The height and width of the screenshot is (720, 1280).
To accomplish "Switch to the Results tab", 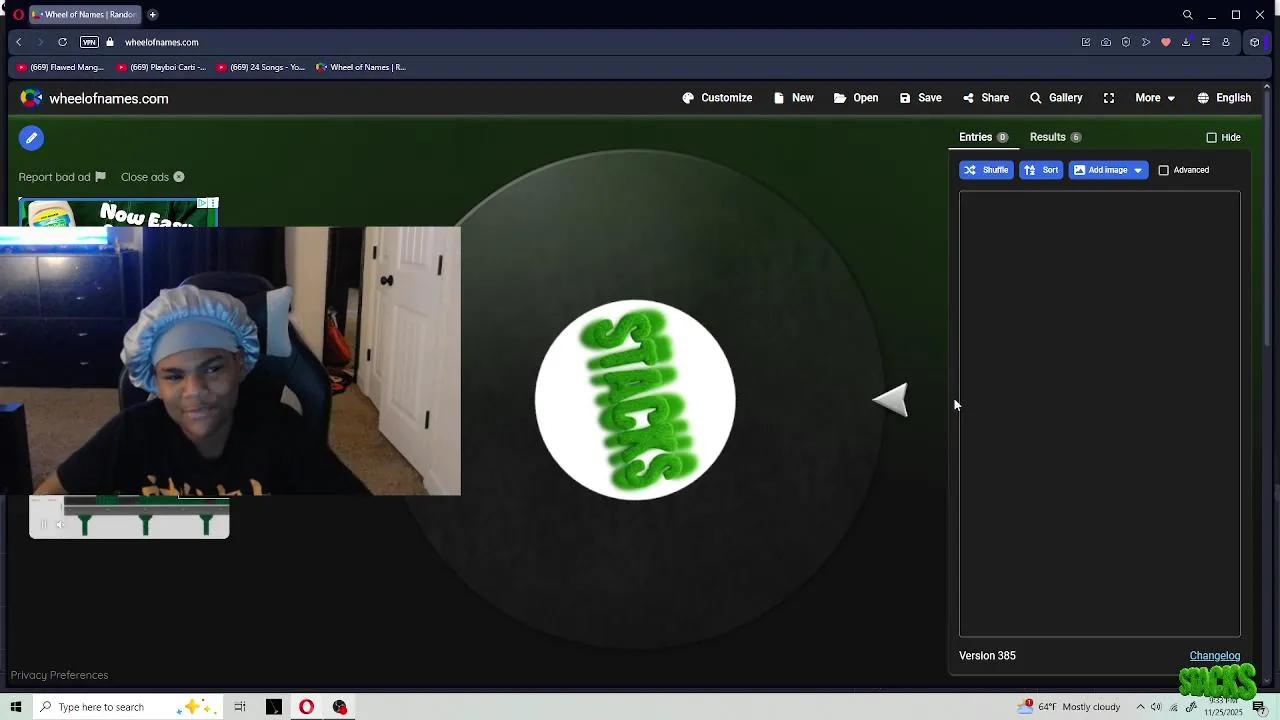I will (x=1048, y=137).
